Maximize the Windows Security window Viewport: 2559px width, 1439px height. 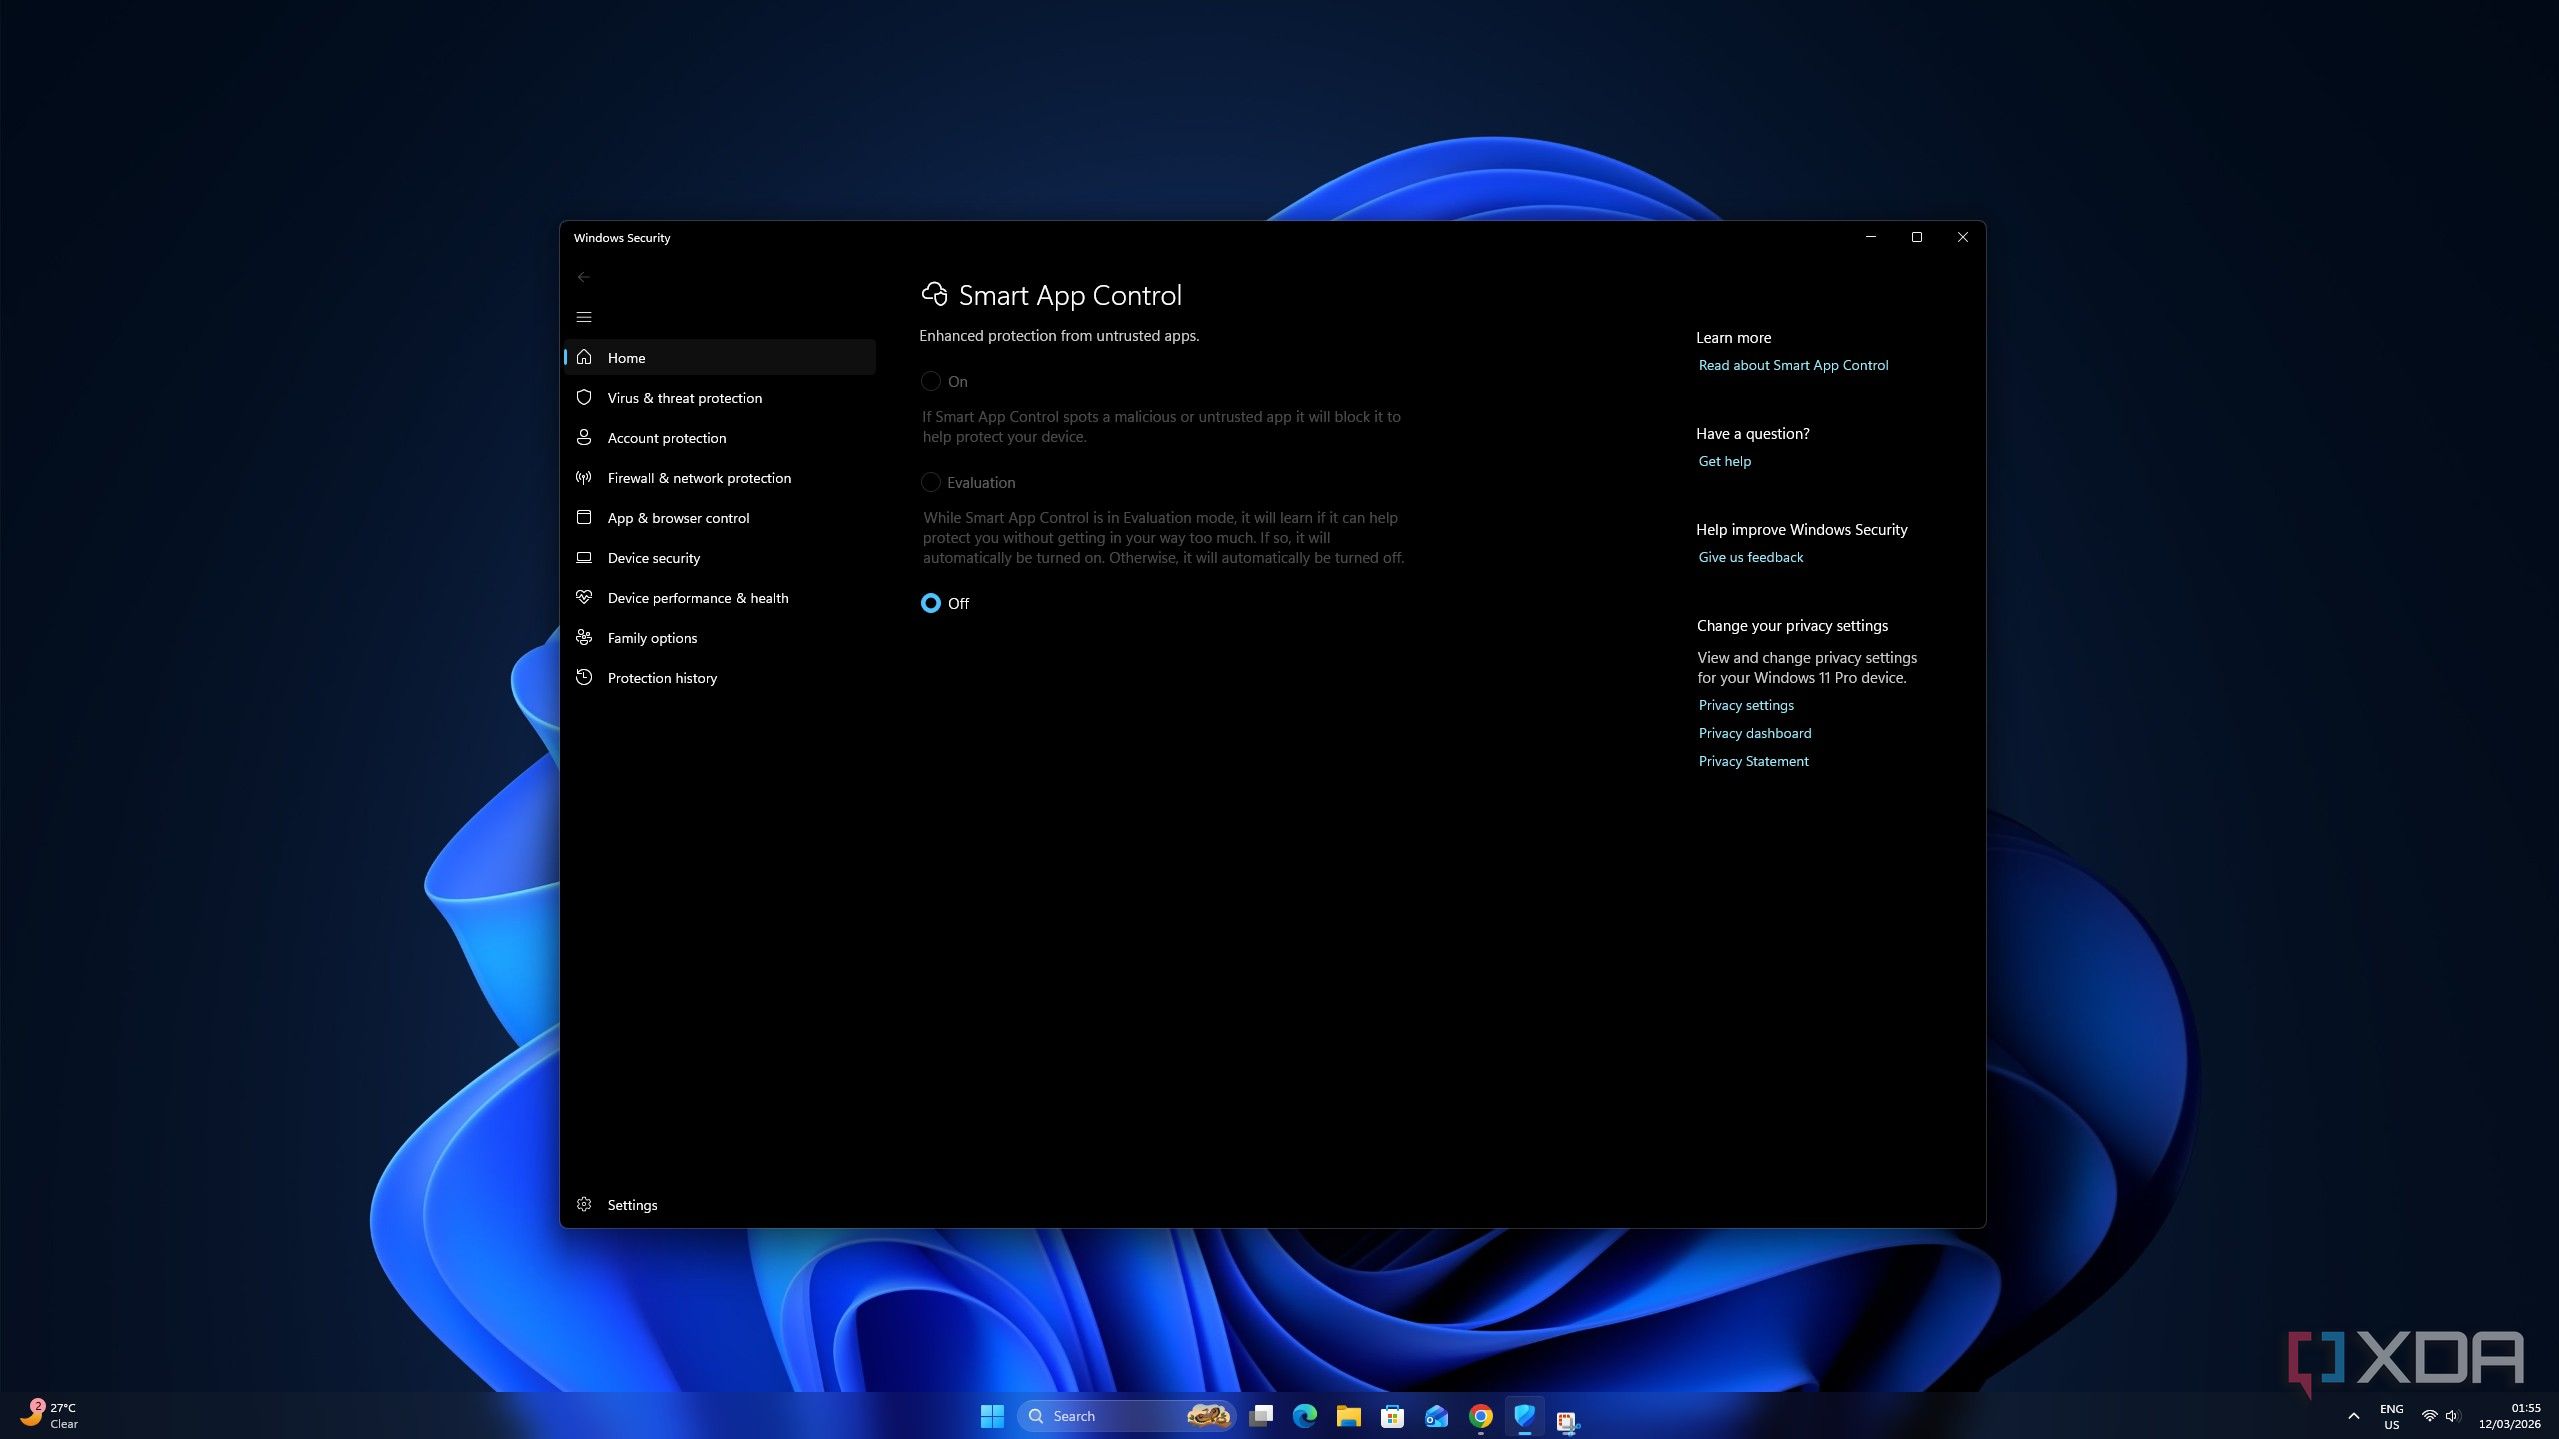tap(1917, 237)
